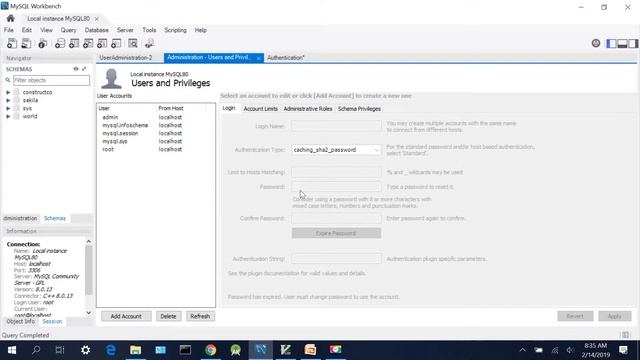Open the Server menu
The height and width of the screenshot is (360, 640).
point(125,30)
